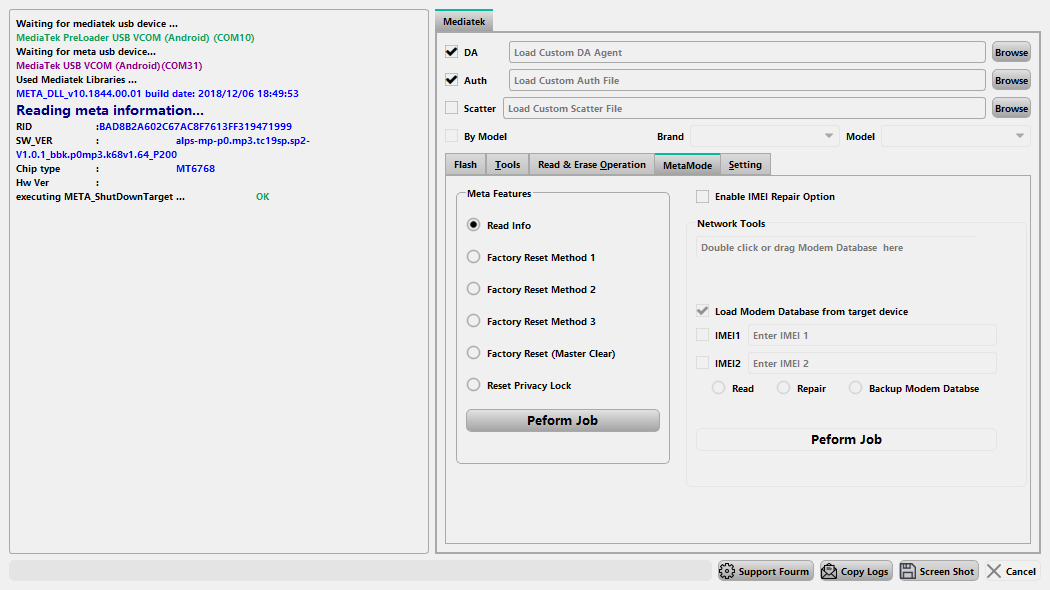Select Backup Modem Databse radio
This screenshot has height=590, width=1050.
[855, 388]
